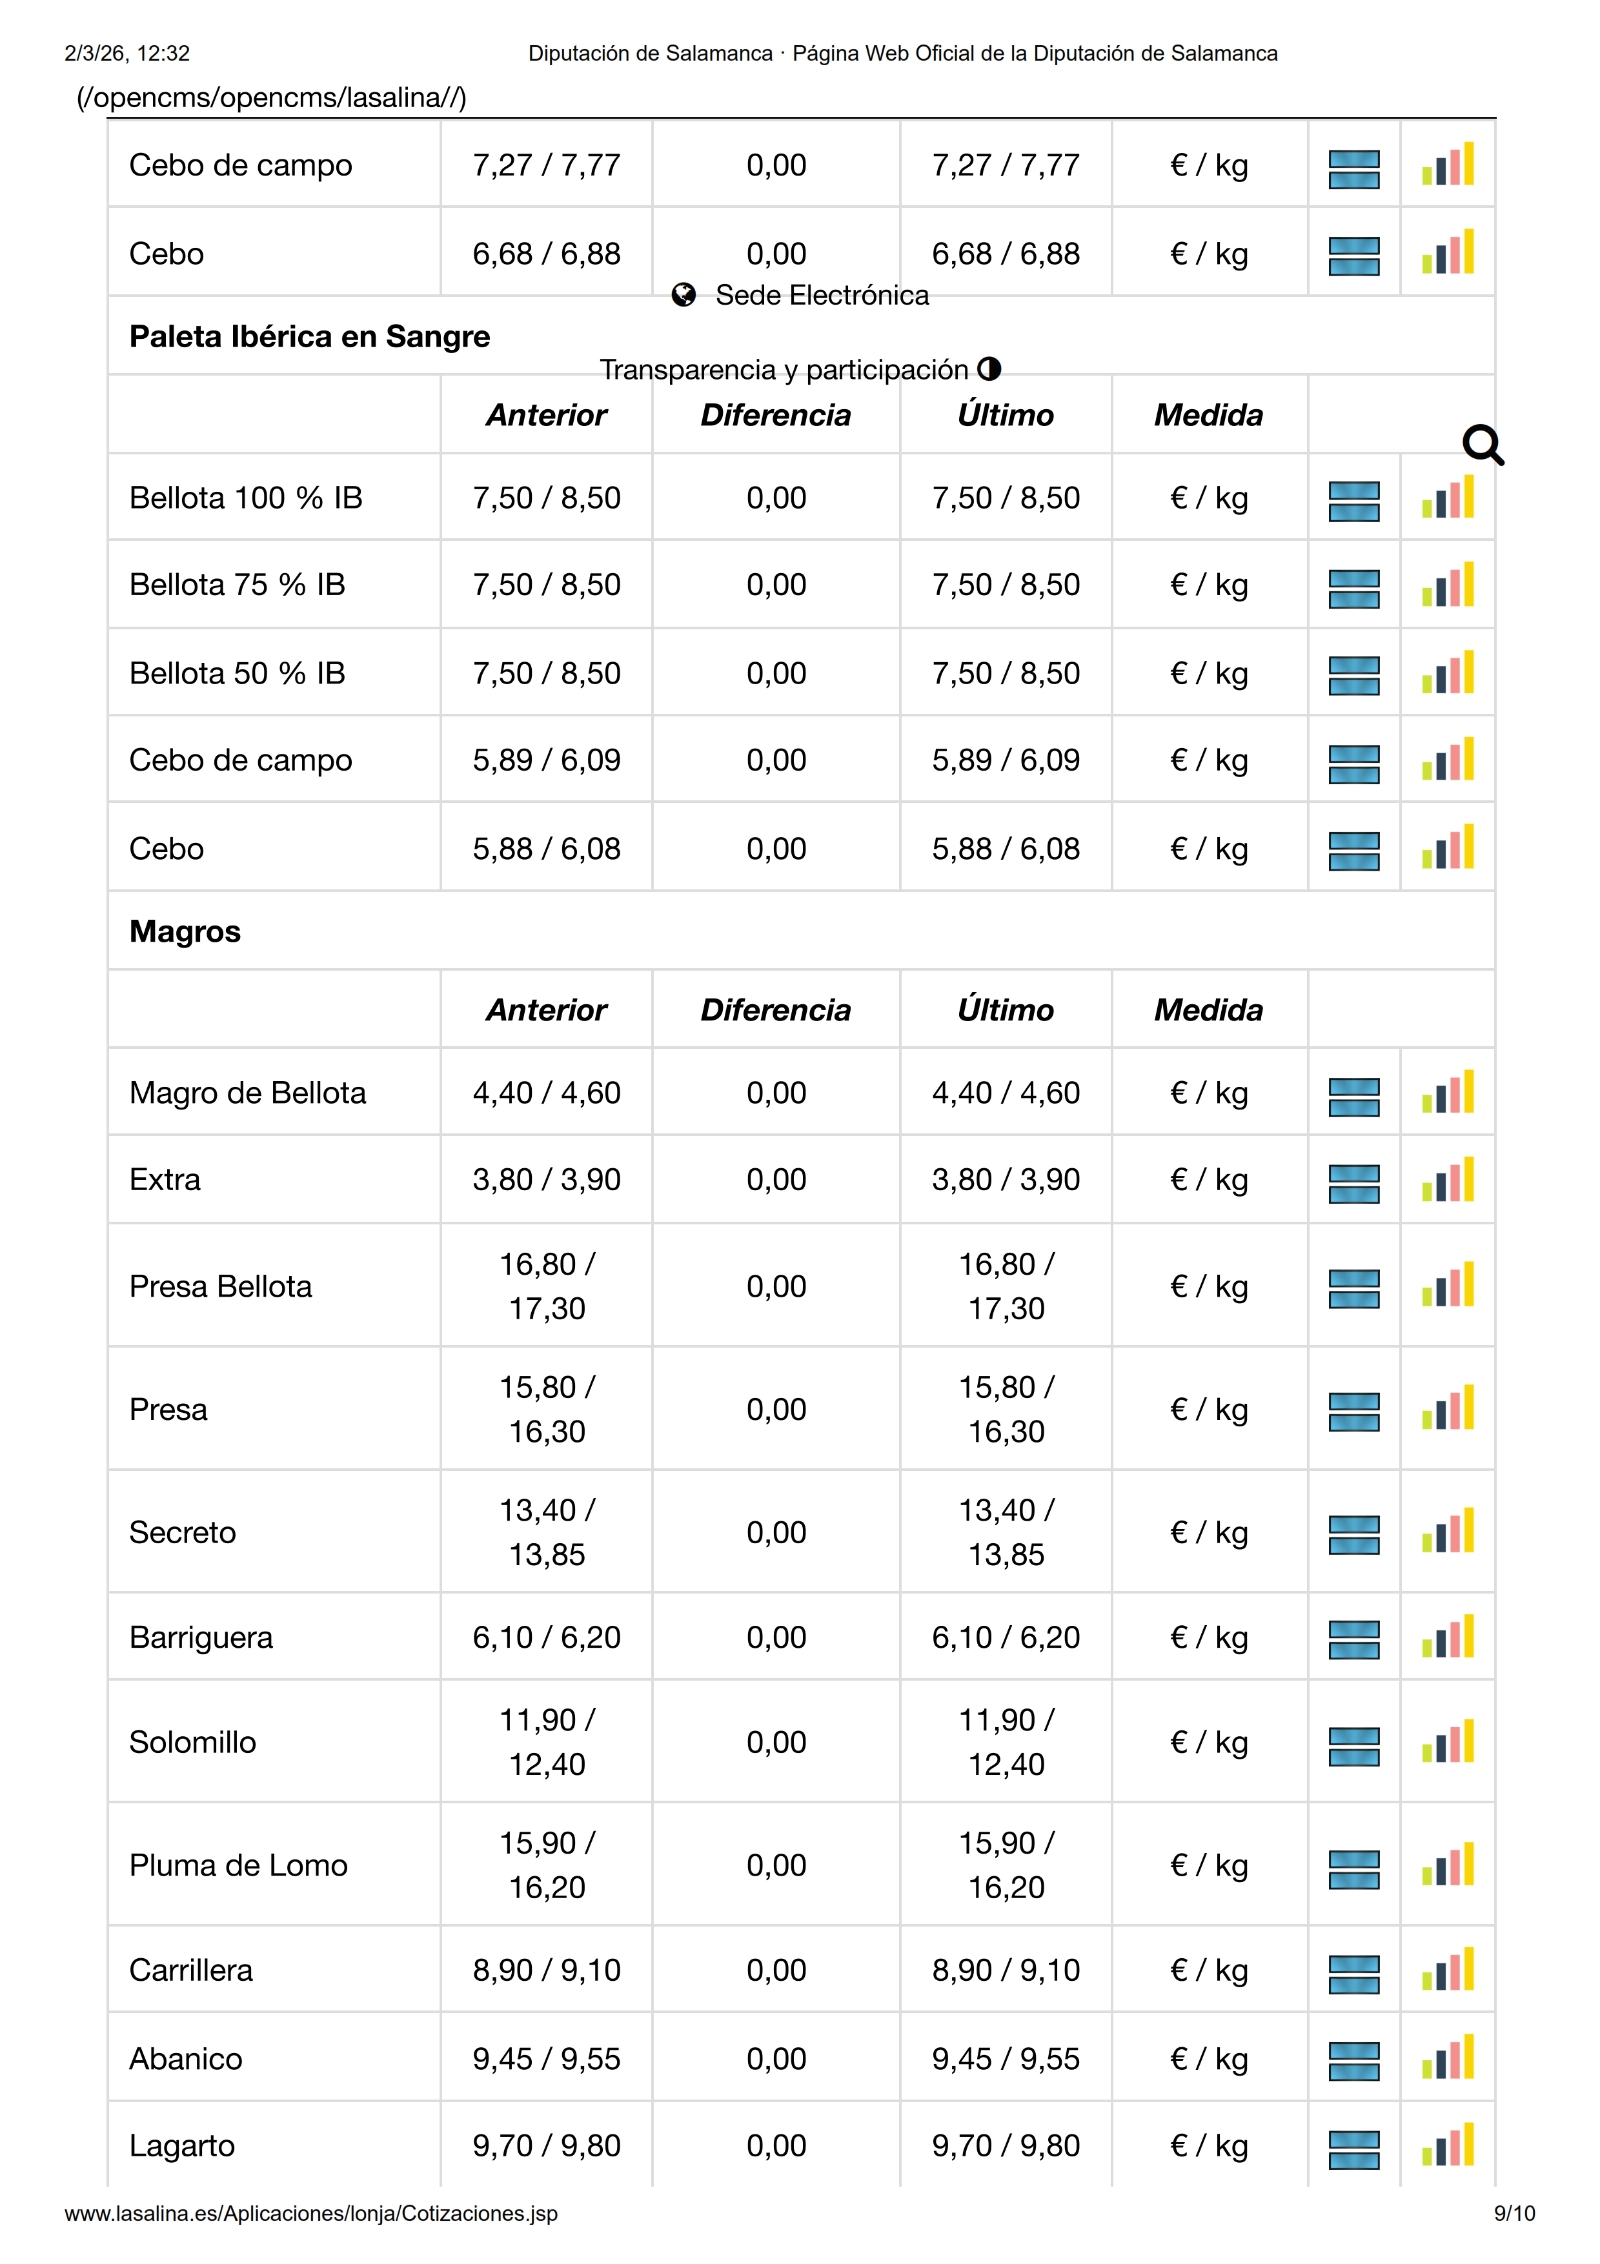Open the table icon for Cebo de campo paleta

click(1354, 762)
